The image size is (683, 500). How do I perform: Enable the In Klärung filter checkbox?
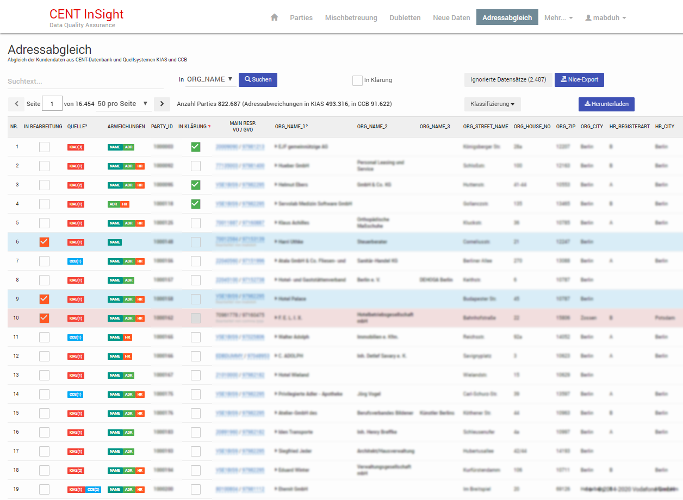(x=357, y=79)
